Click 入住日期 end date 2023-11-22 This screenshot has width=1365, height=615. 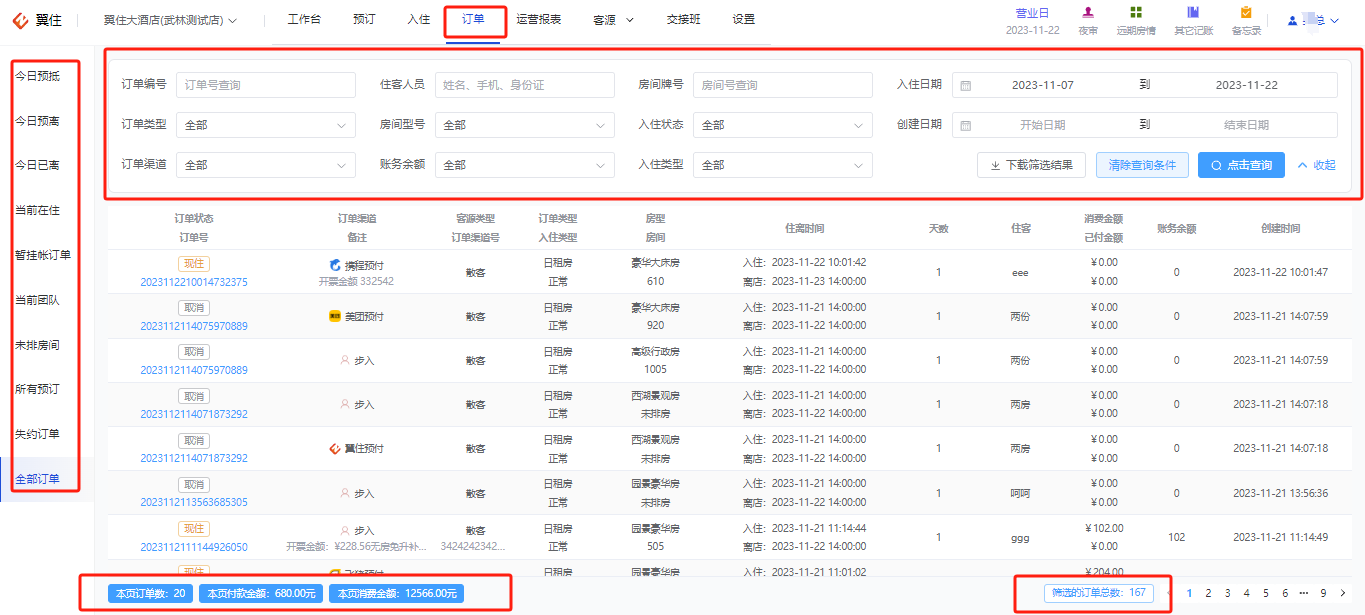point(1246,85)
